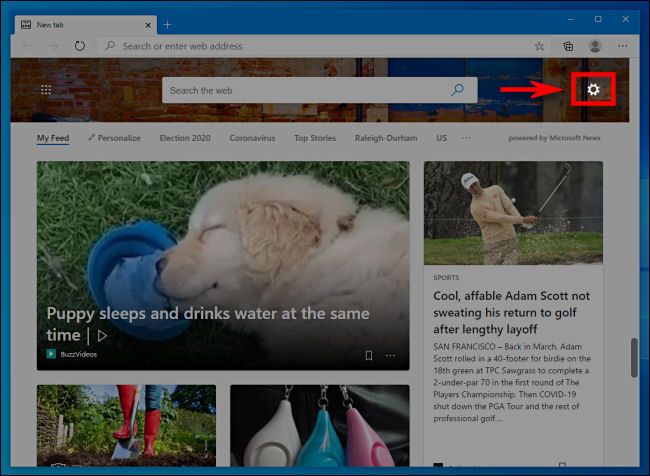Open the red boots gardening story thumbnail
The image size is (650, 476).
coord(126,425)
